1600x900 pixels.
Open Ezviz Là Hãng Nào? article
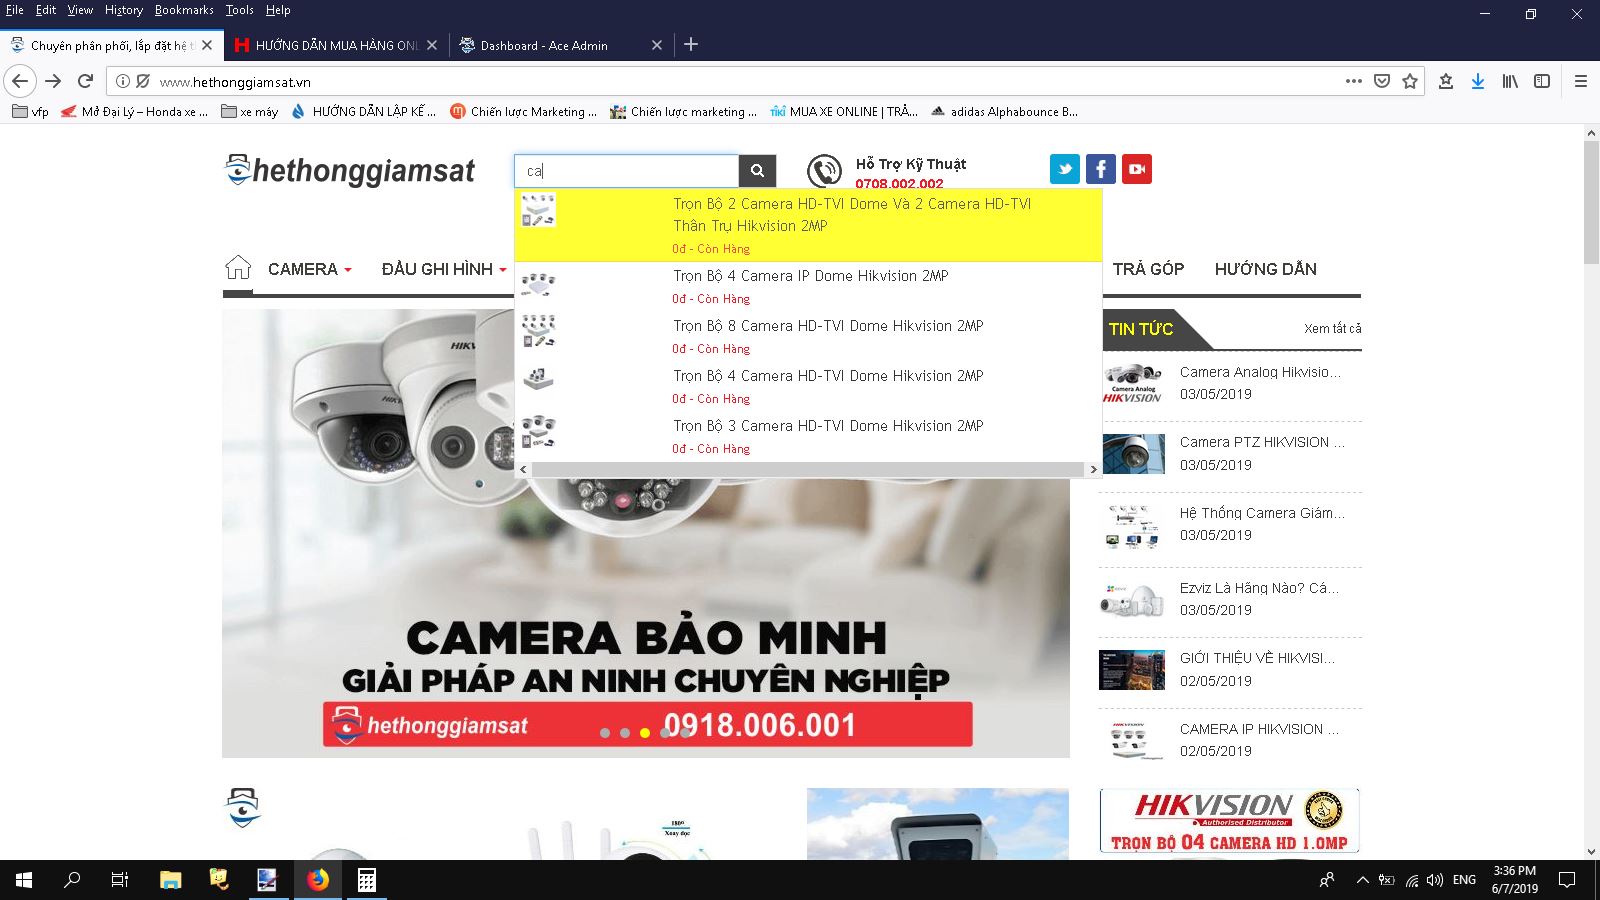[x=1259, y=588]
